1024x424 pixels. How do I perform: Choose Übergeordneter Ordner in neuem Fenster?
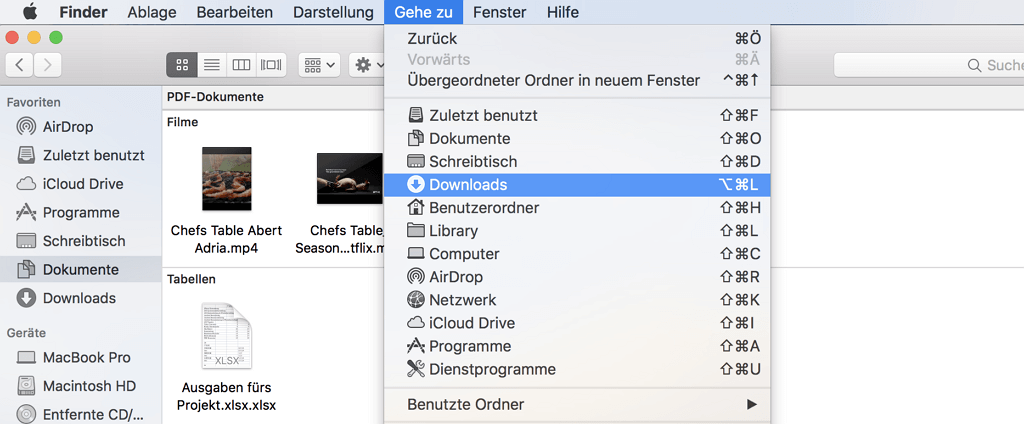click(x=577, y=80)
